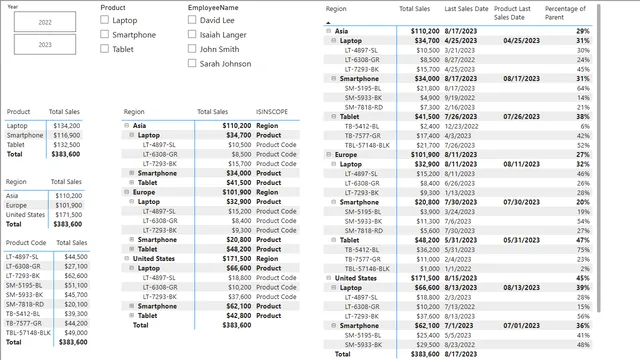Expand Tablet under Europe in ISINSCOPE matrix
Screen dimensions: 640x360
click(132, 249)
